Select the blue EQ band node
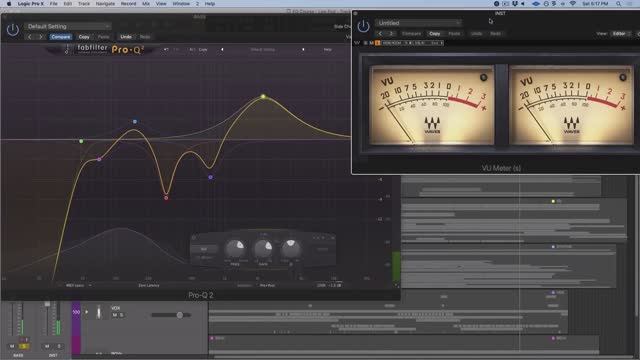The height and width of the screenshot is (360, 640). point(135,122)
